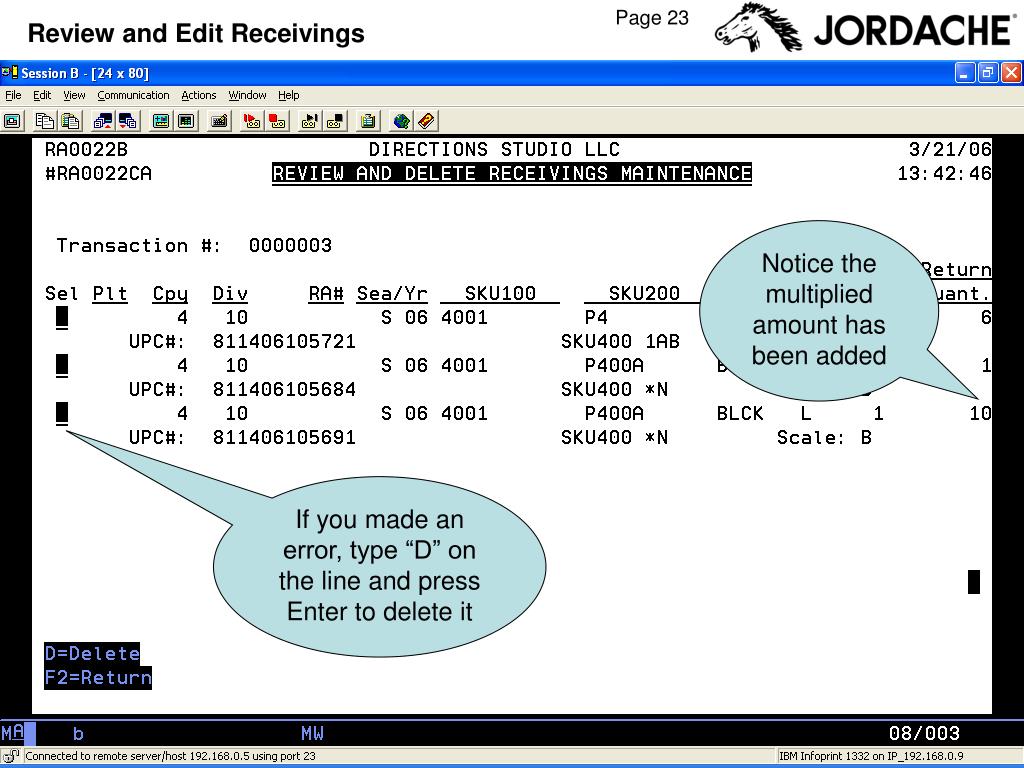Viewport: 1024px width, 768px height.
Task: Click the Print Screen toolbar icon
Action: 12,121
